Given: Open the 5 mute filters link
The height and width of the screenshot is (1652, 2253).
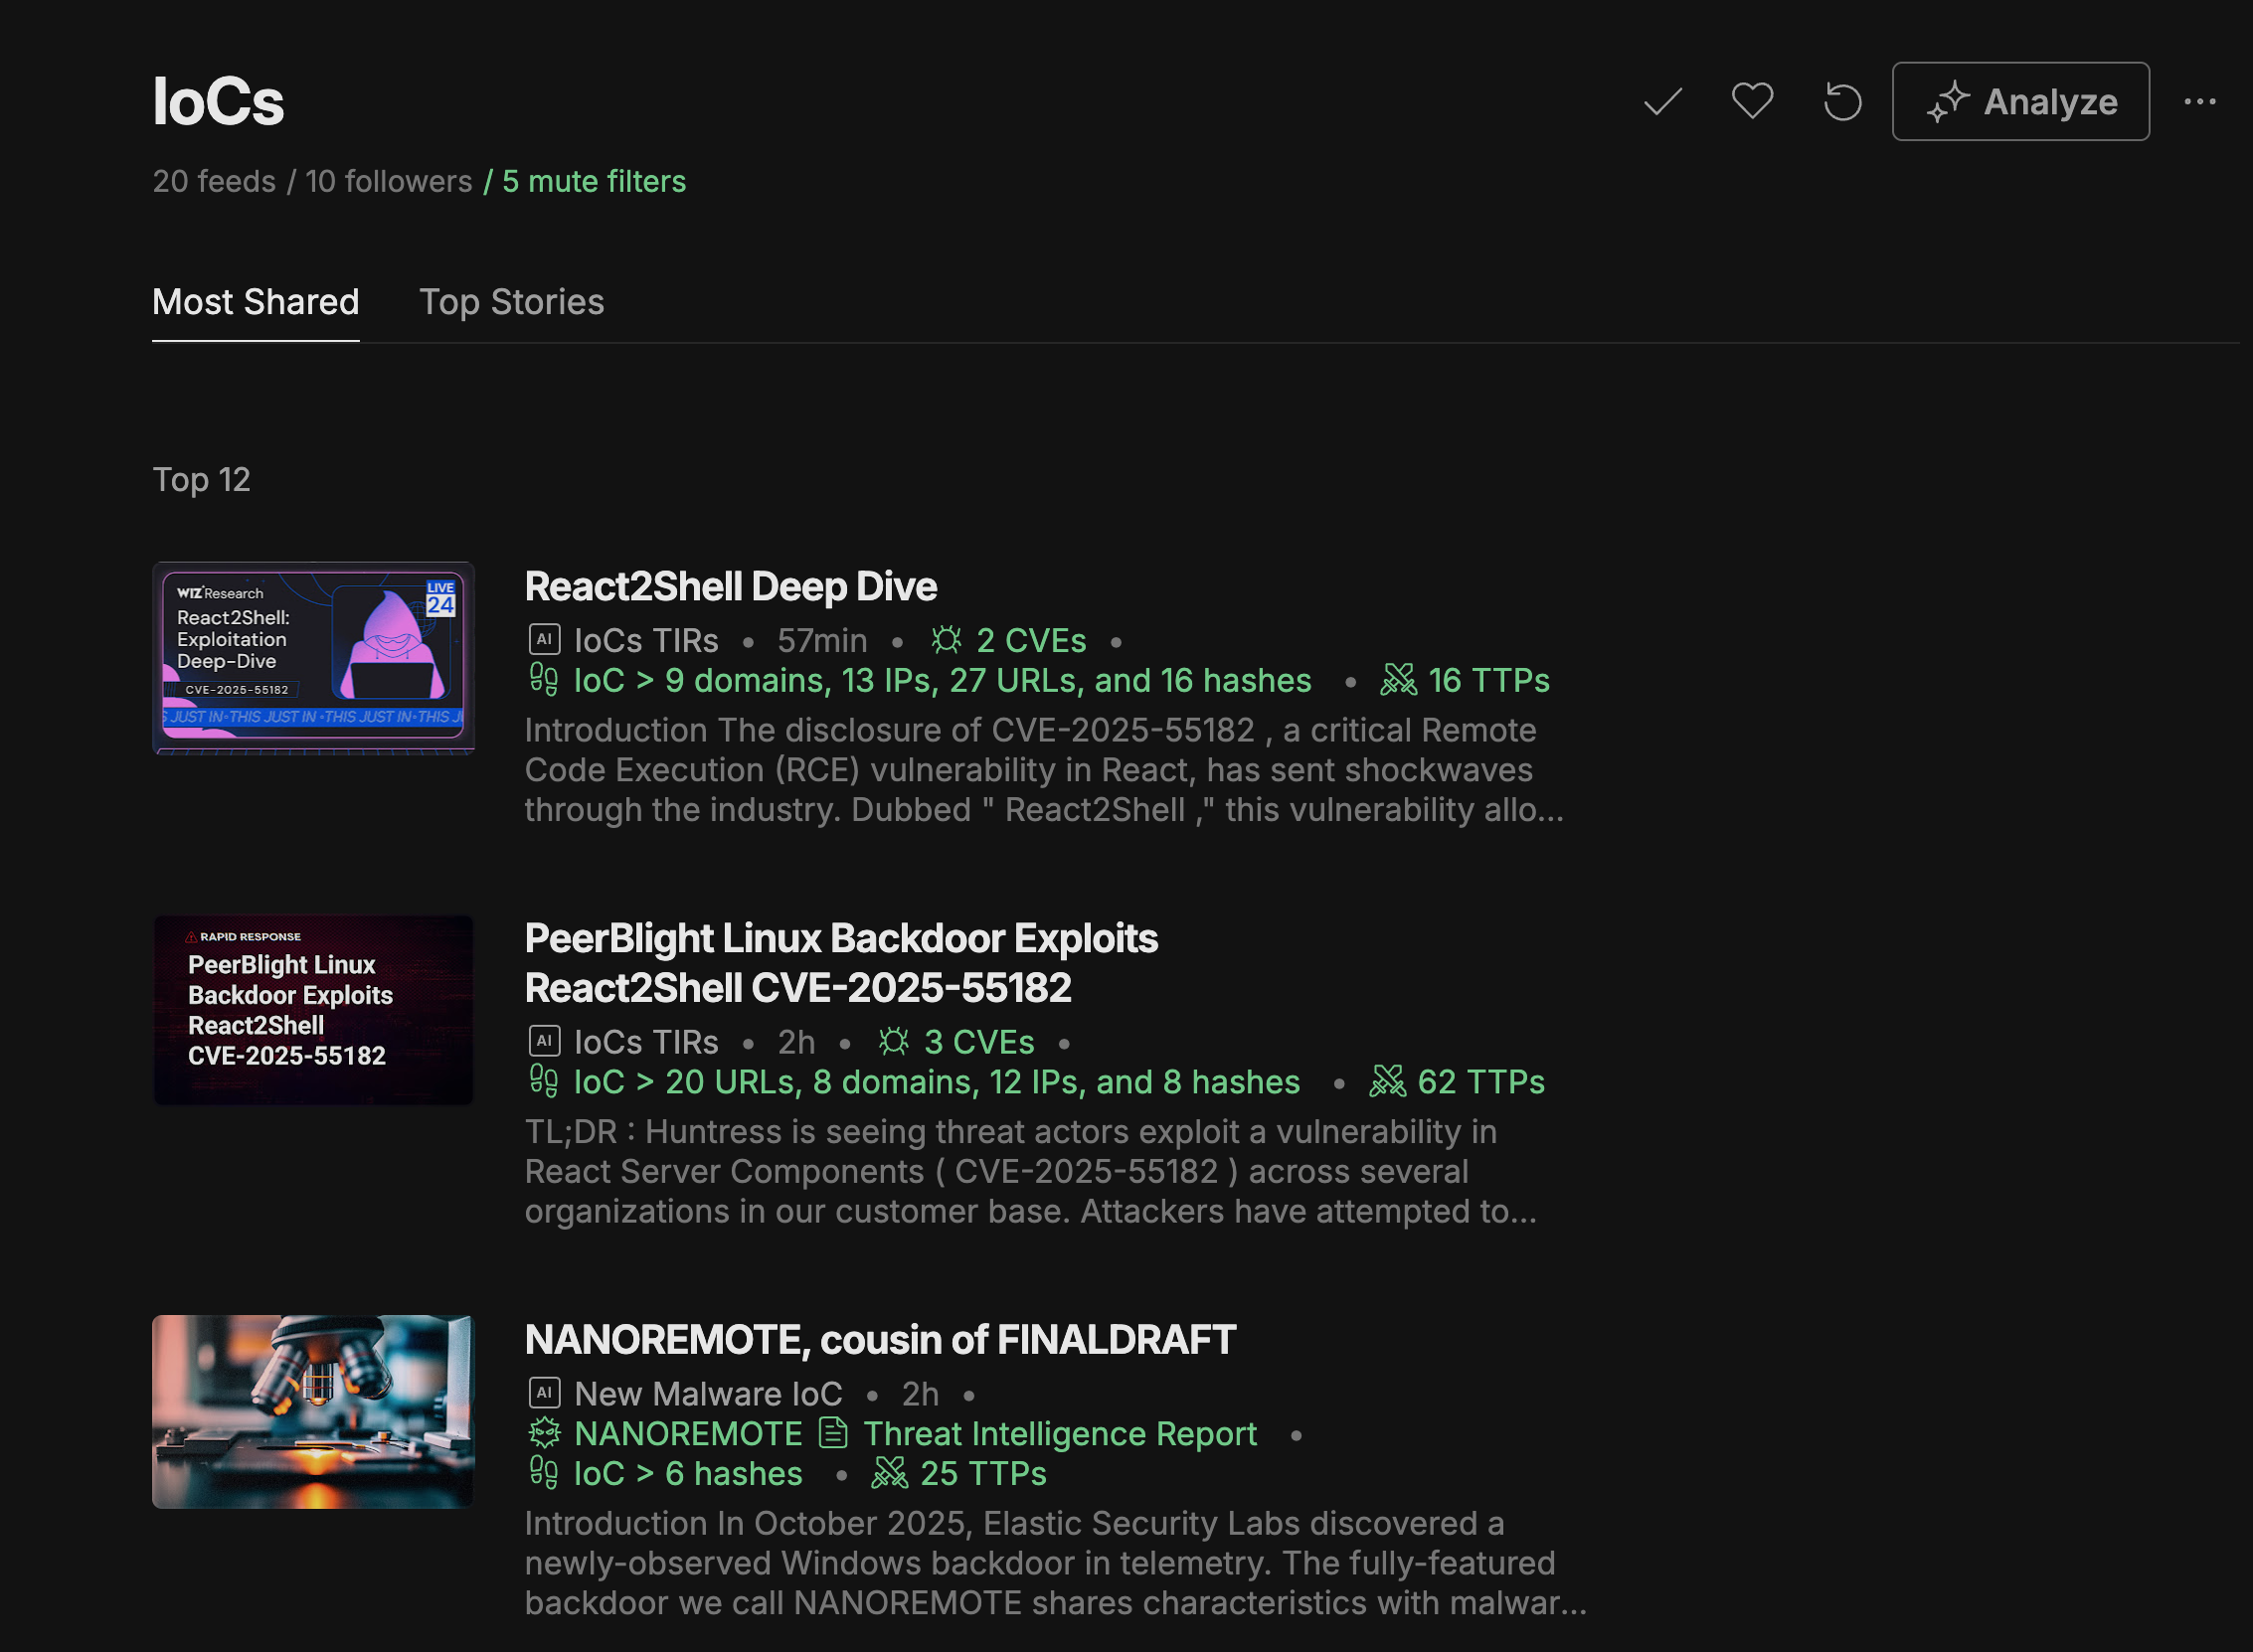Looking at the screenshot, I should [593, 181].
